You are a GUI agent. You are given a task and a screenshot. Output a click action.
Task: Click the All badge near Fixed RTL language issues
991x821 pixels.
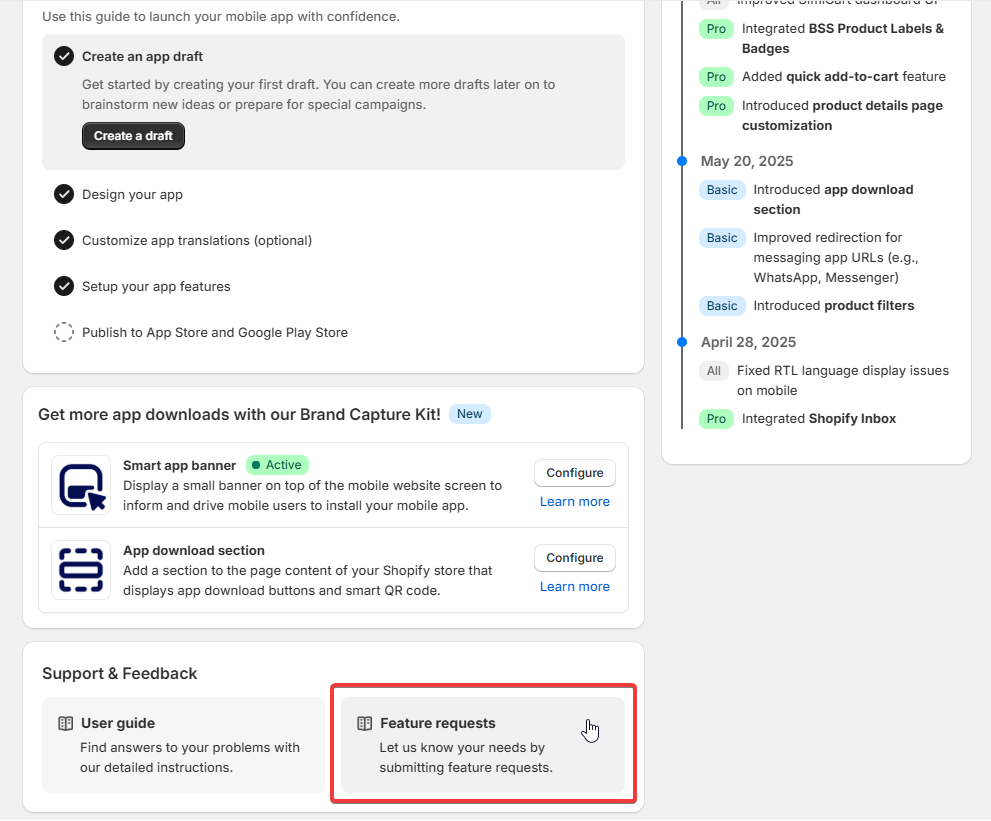pos(714,370)
